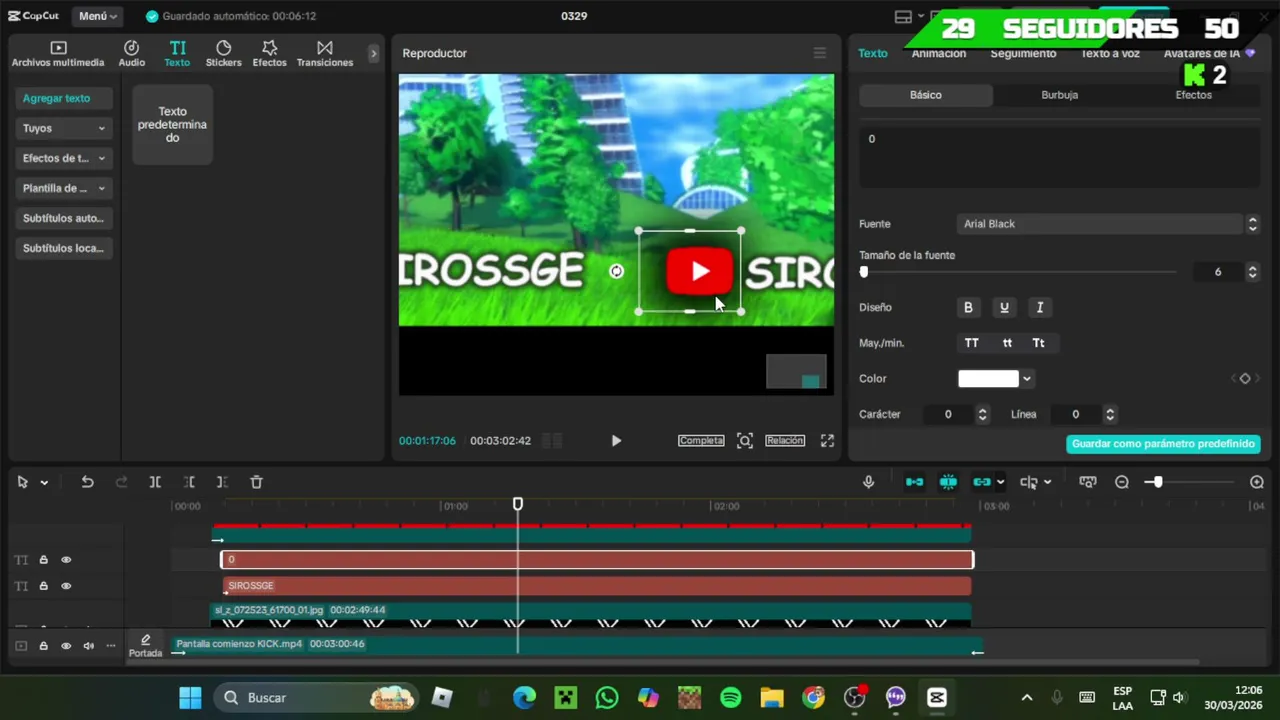Click the Texto predeterminado thumbnail
Viewport: 1280px width, 720px height.
pos(172,125)
